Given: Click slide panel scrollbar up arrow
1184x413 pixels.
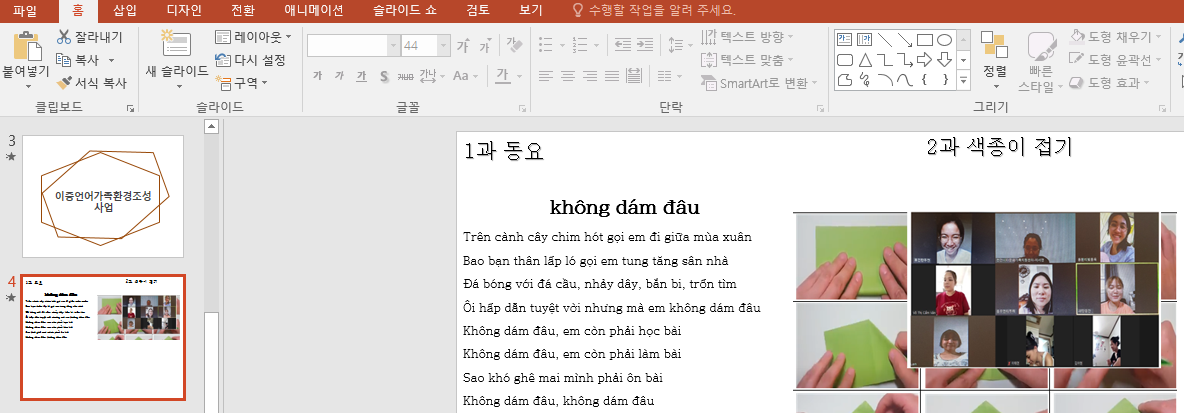Looking at the screenshot, I should (211, 126).
